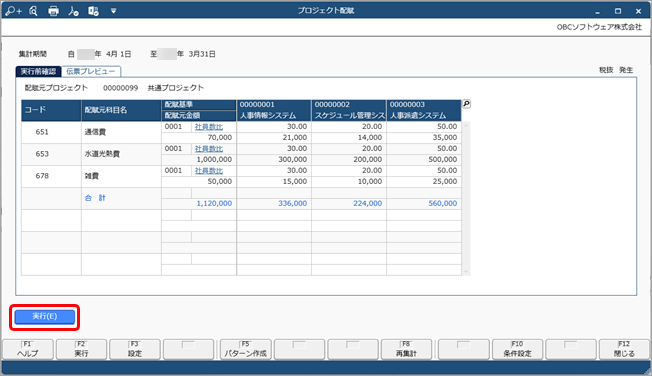Click the PDF output icon

coord(73,11)
